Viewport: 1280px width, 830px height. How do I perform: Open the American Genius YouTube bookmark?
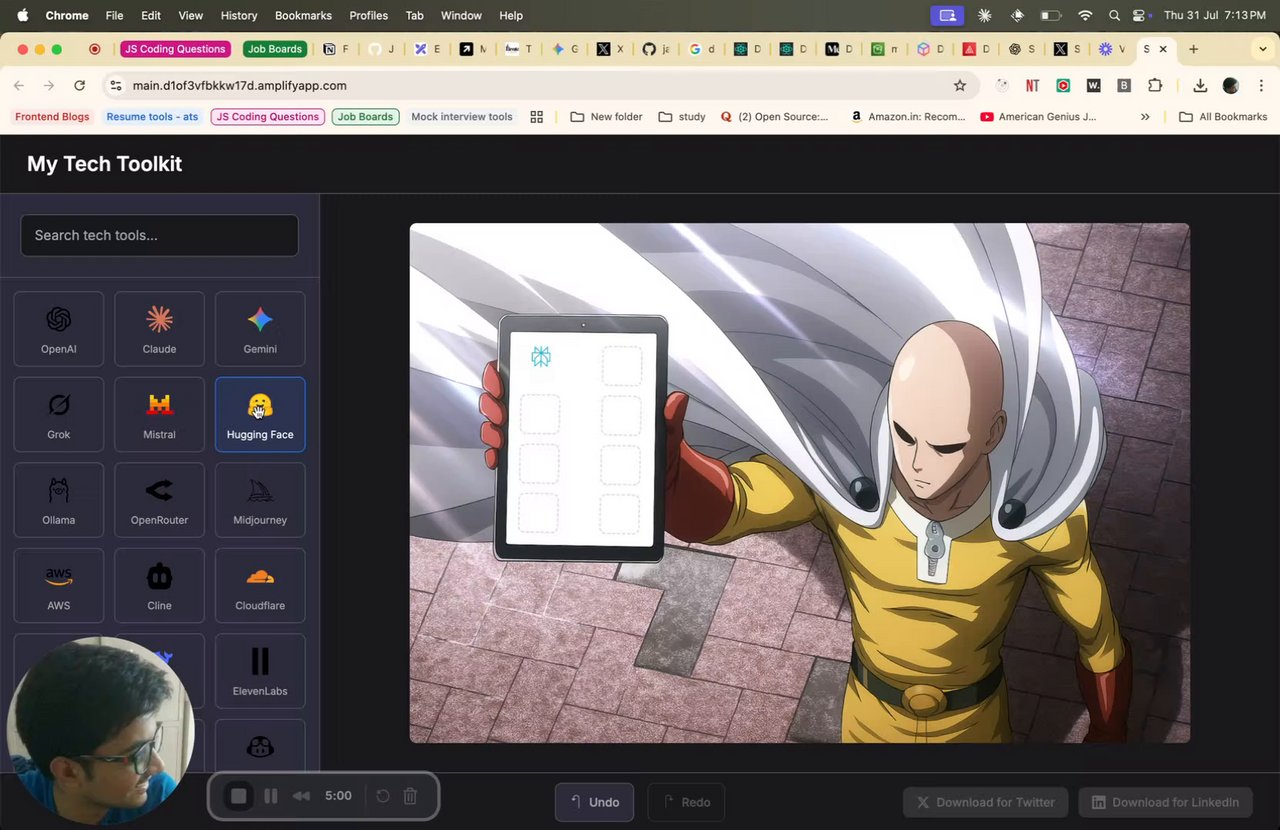(x=1038, y=117)
